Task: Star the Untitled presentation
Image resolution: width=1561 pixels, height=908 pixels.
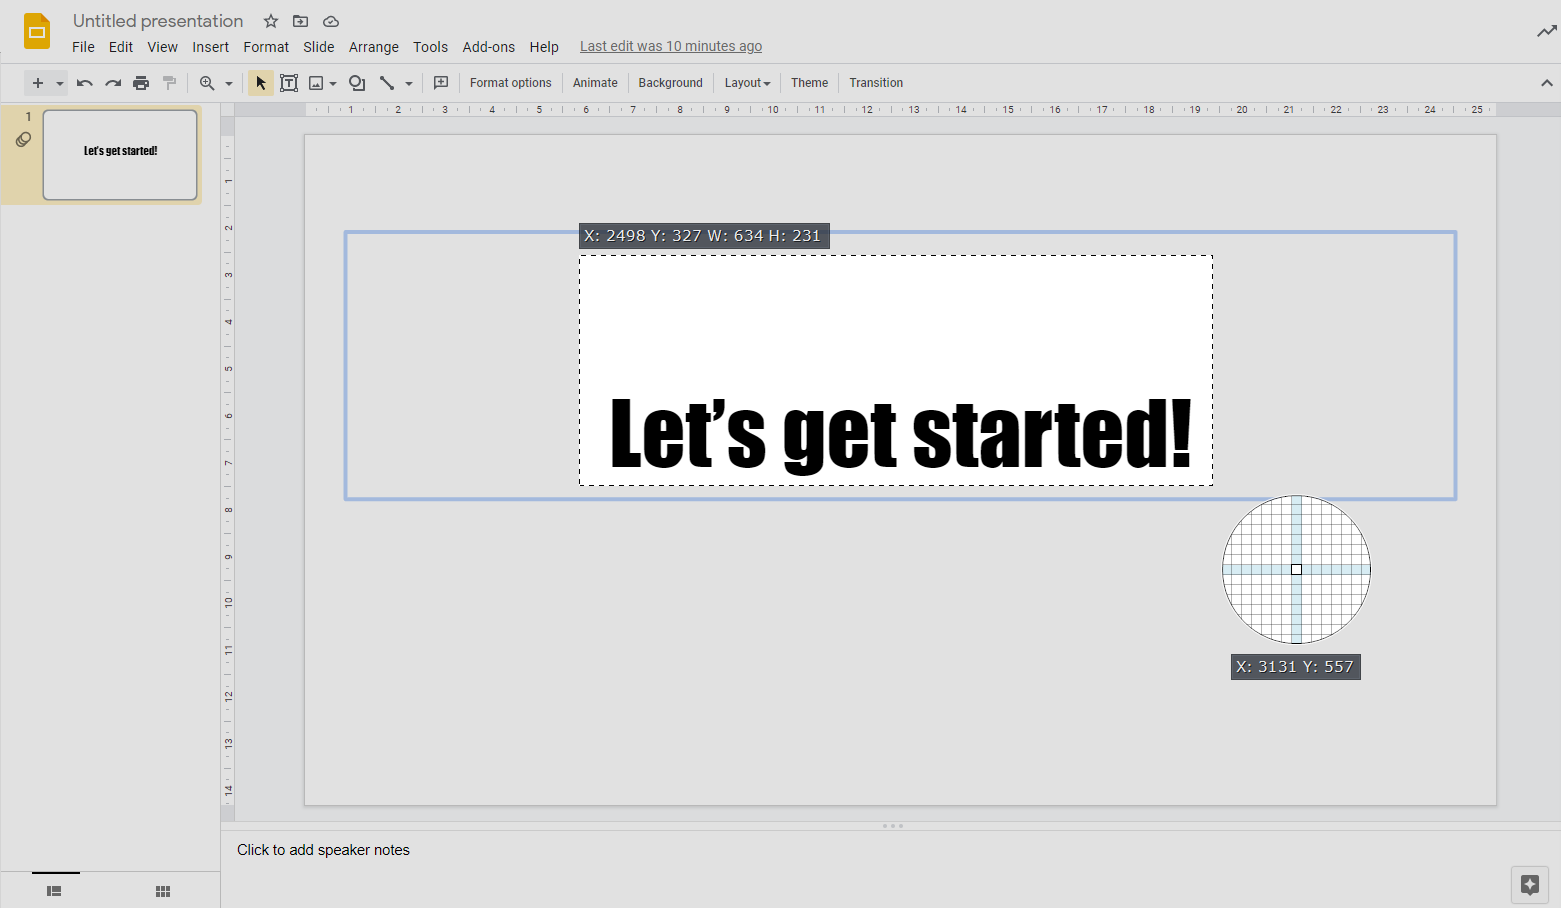Action: click(x=271, y=21)
